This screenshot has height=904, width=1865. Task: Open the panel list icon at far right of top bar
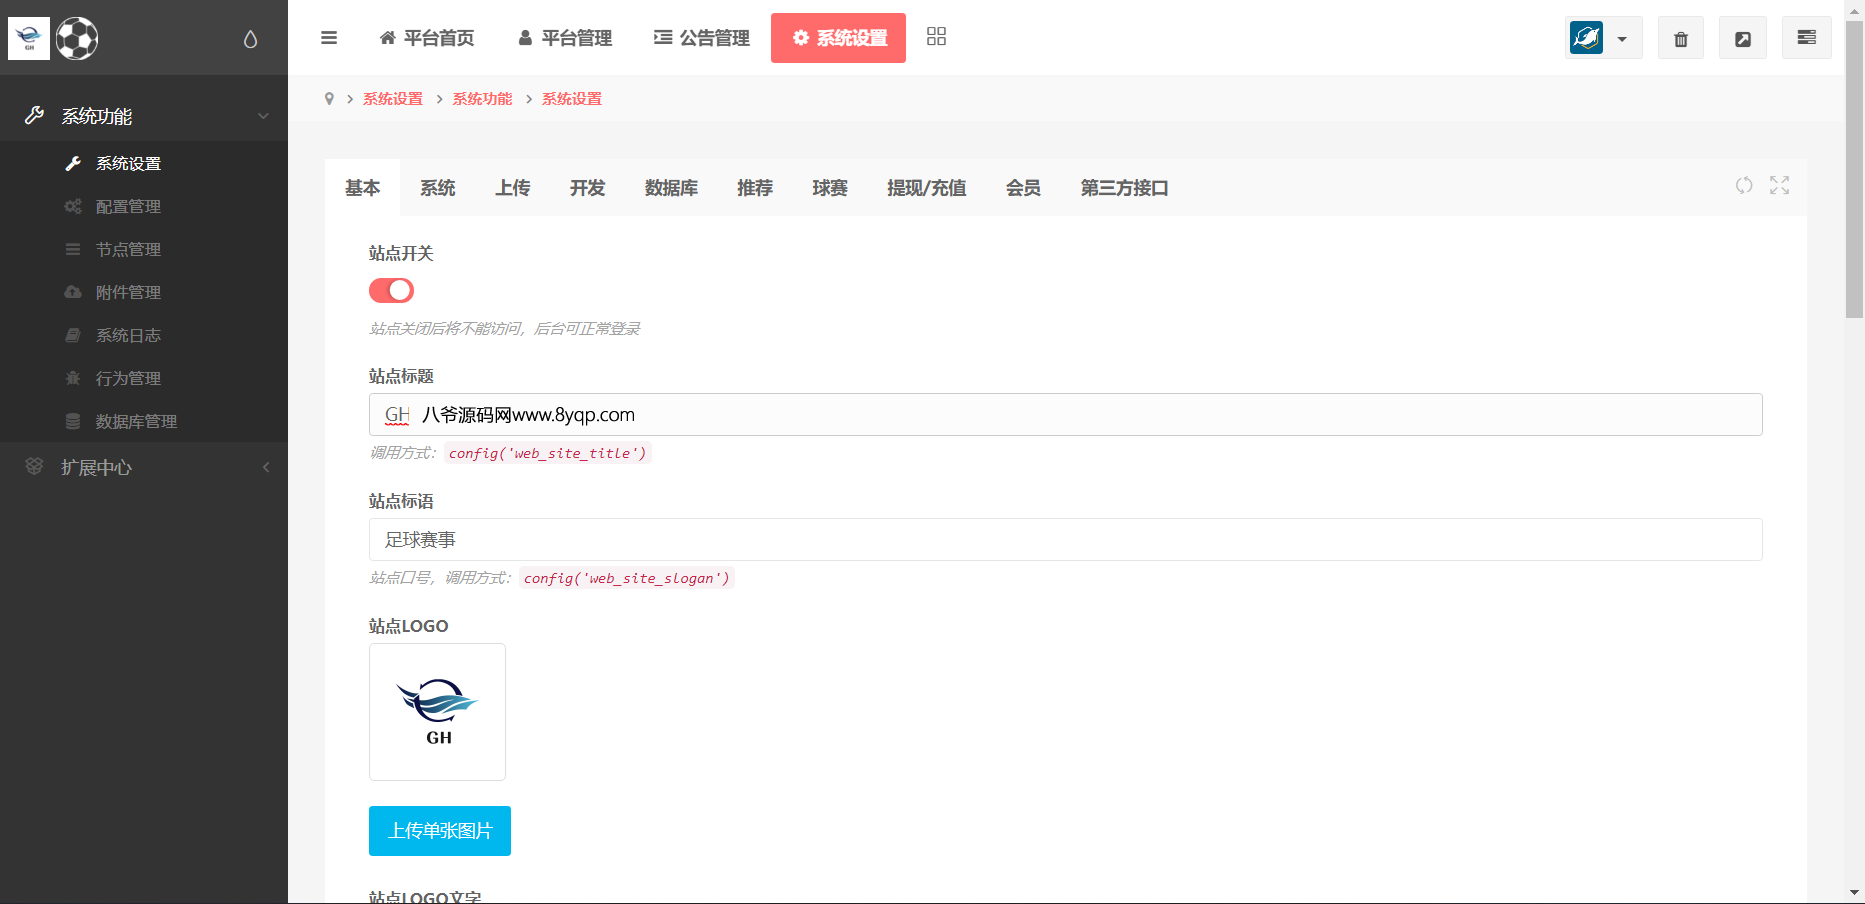click(x=1807, y=38)
